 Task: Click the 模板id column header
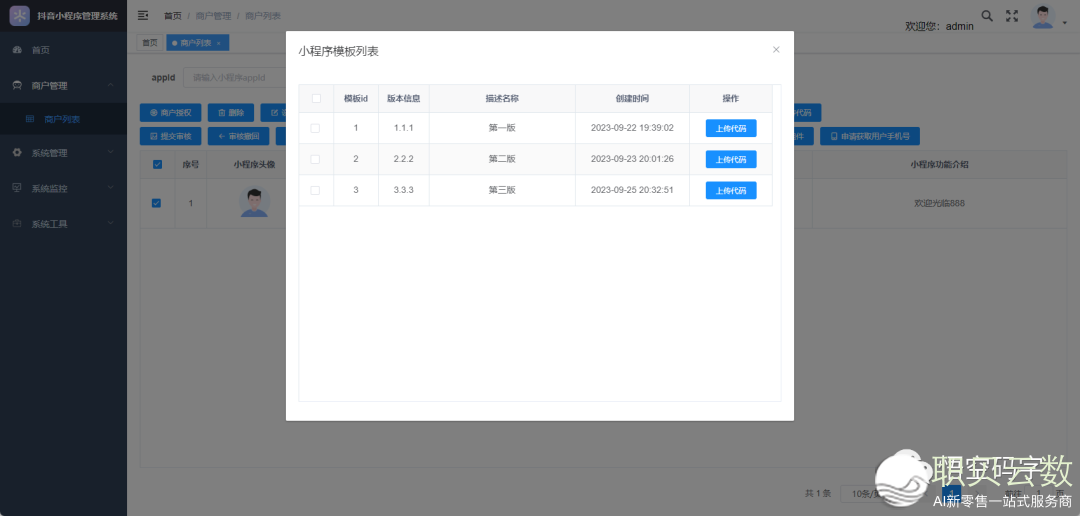point(356,99)
